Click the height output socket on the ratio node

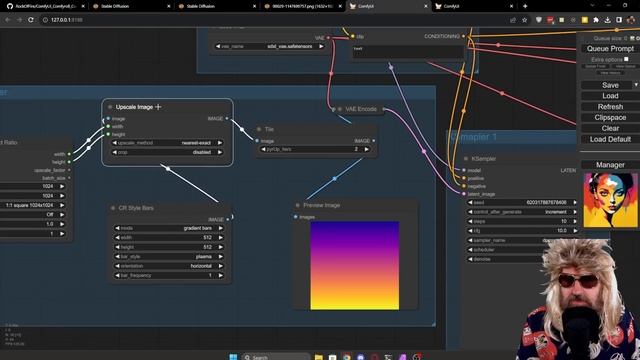pyautogui.click(x=69, y=162)
